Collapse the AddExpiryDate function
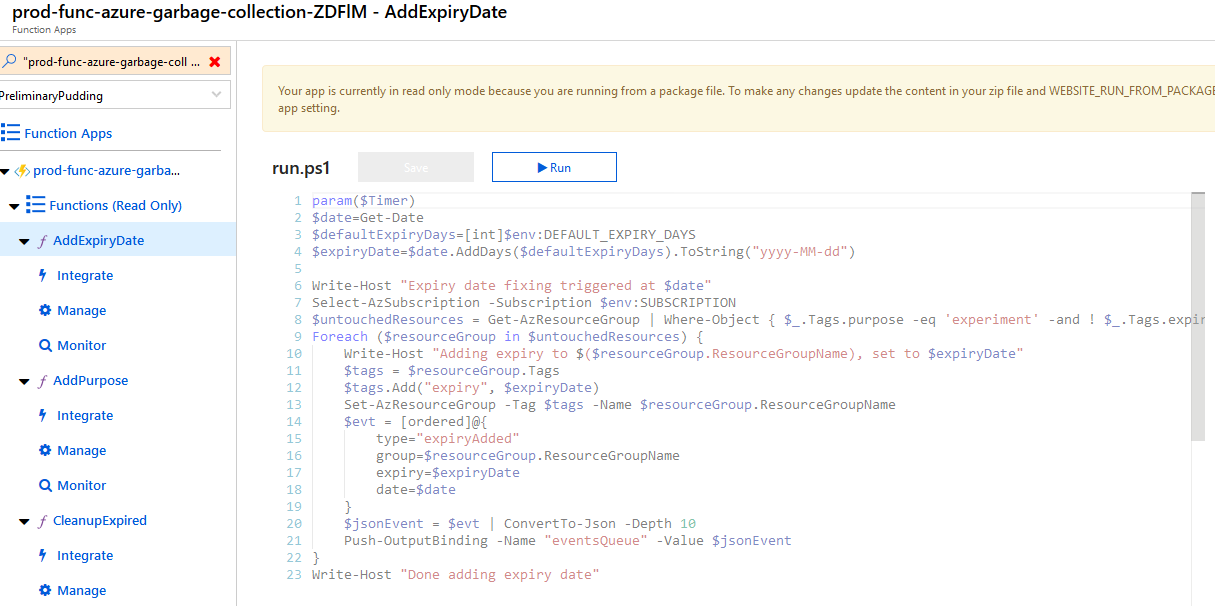 [24, 241]
